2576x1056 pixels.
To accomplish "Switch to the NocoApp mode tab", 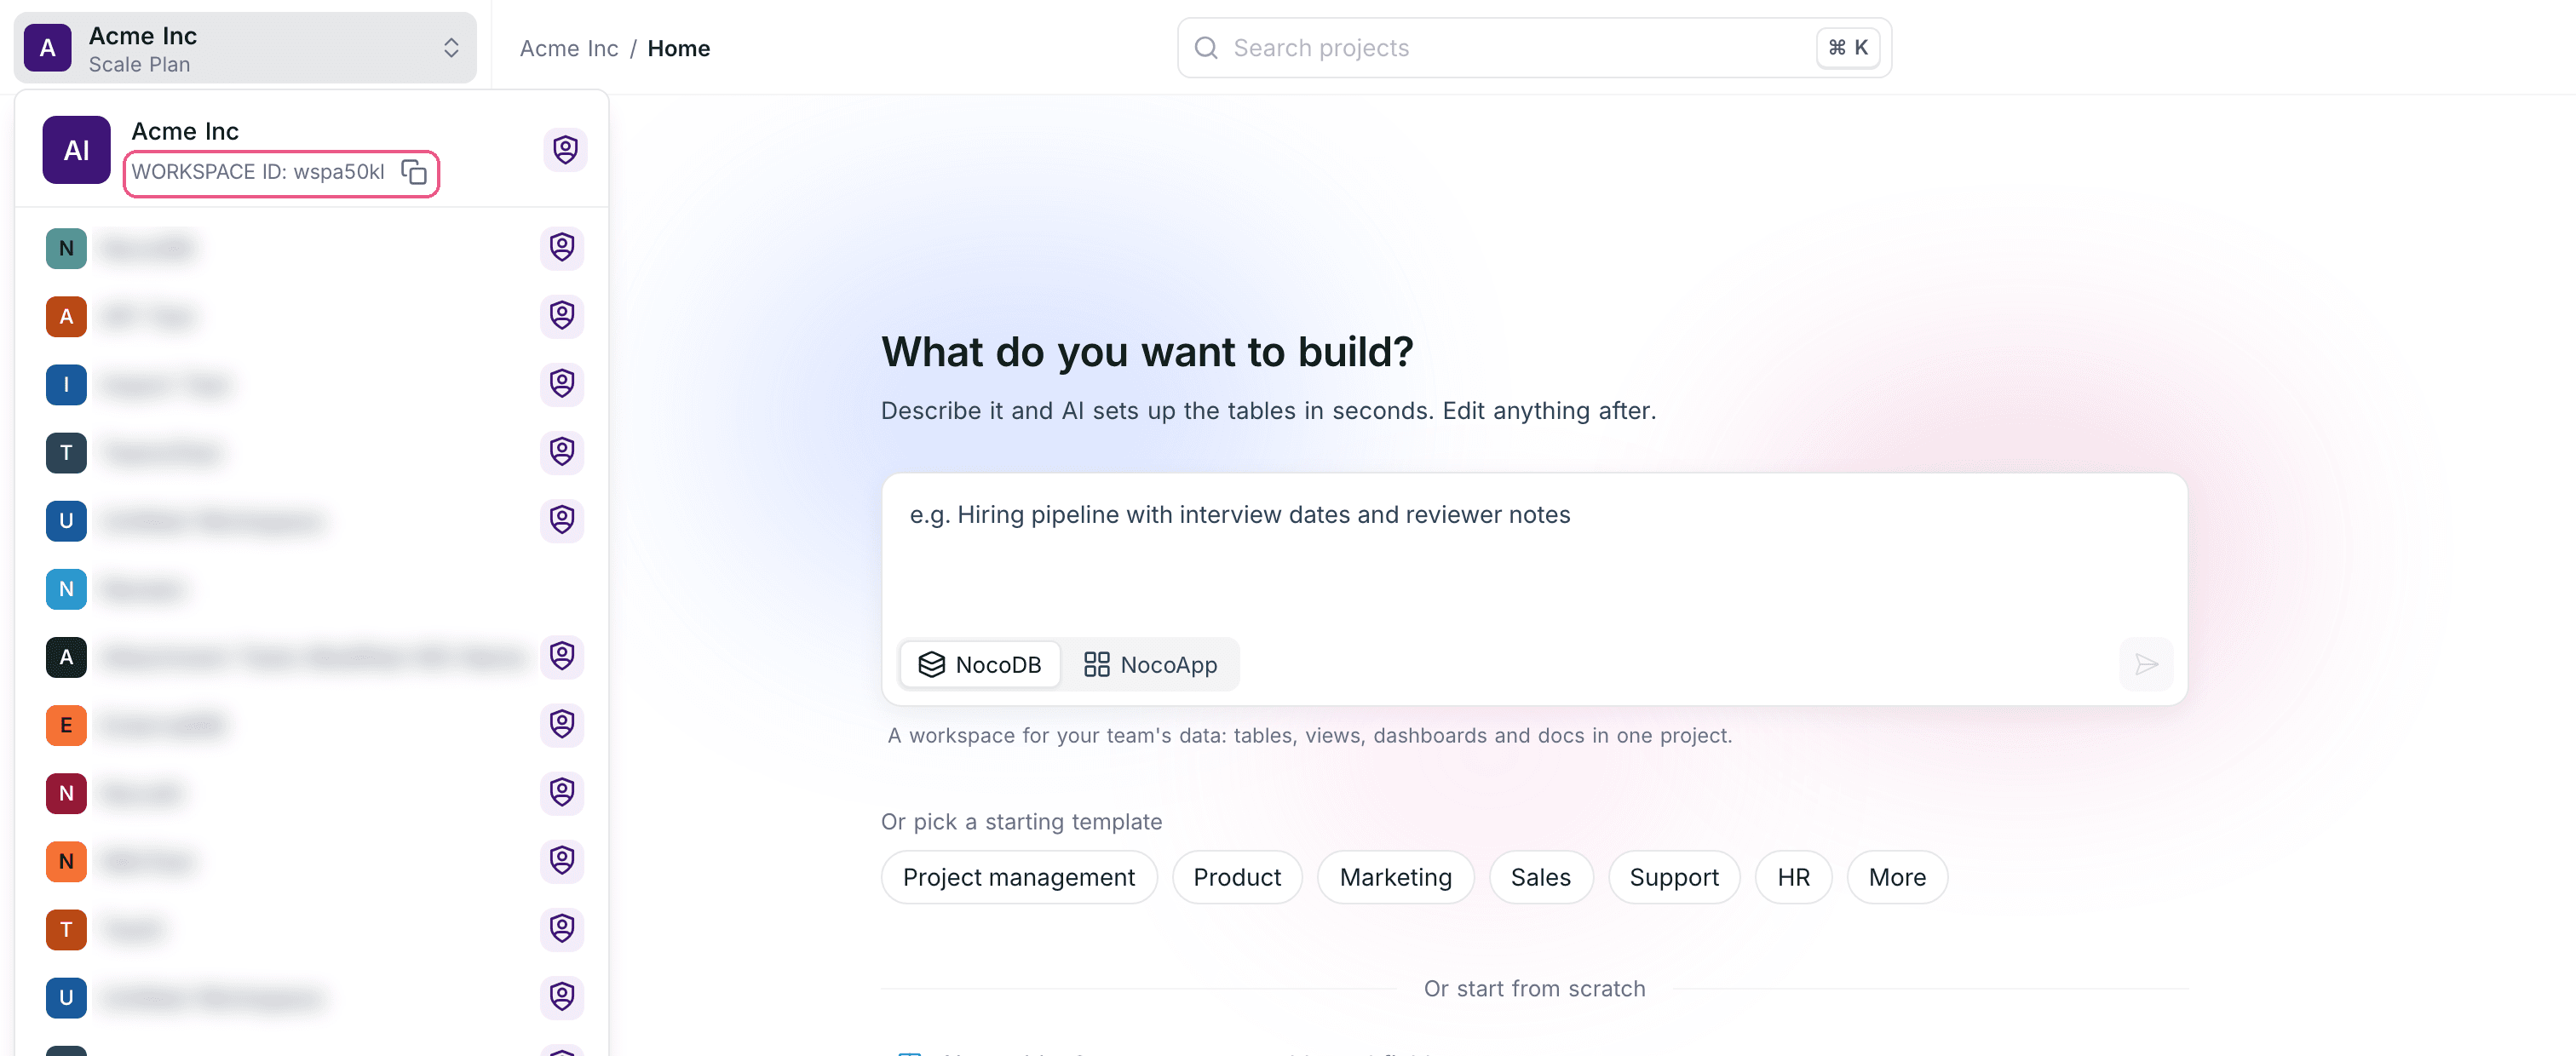I will [x=1151, y=664].
